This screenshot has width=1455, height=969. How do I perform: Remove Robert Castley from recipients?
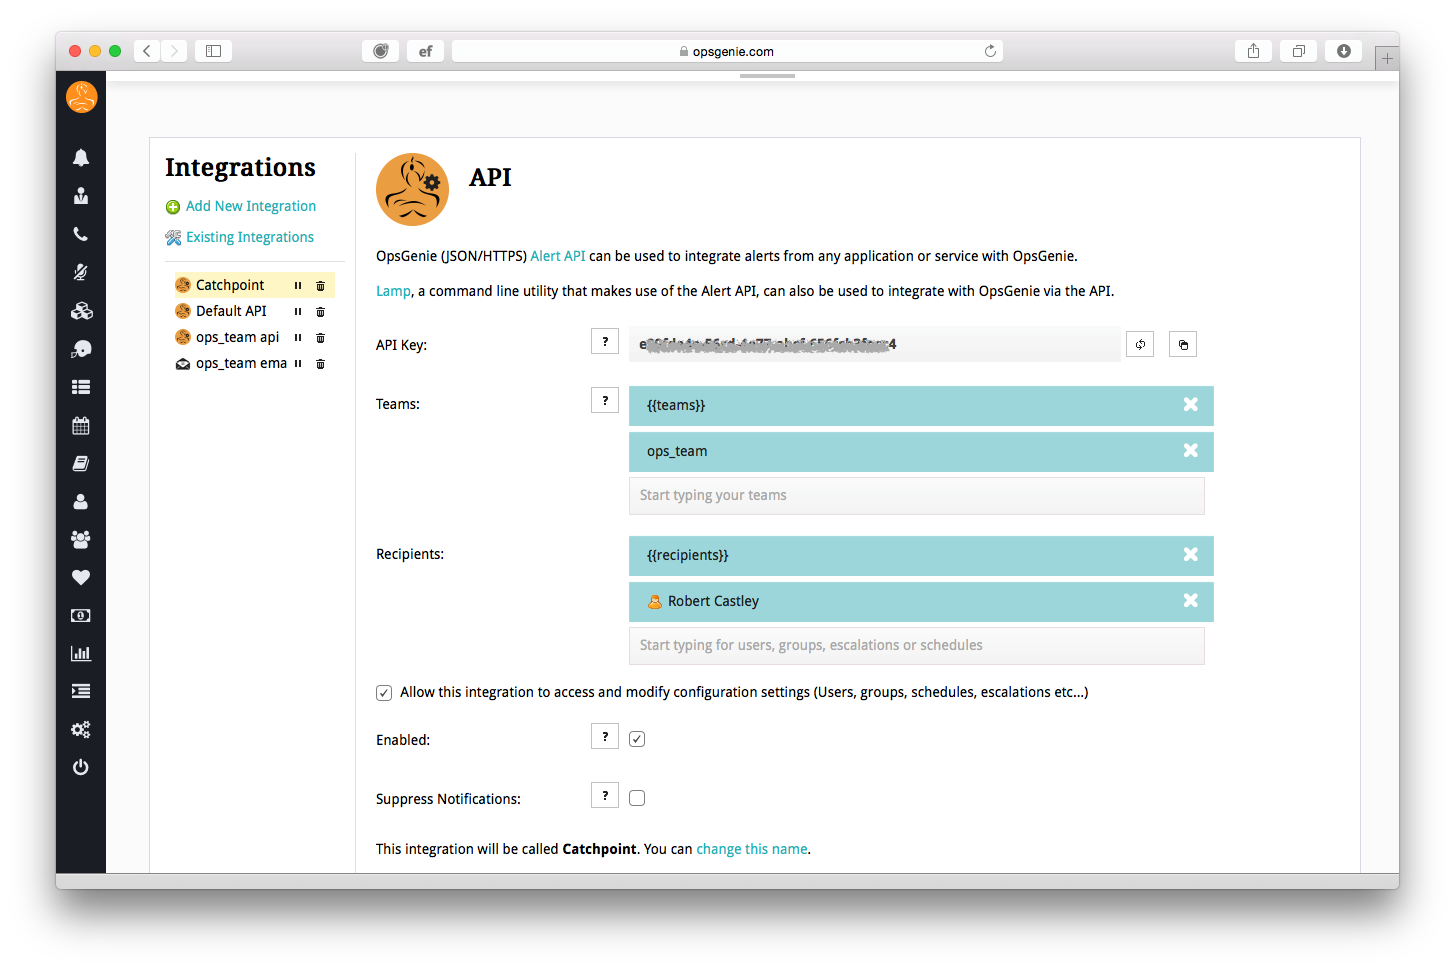1190,601
